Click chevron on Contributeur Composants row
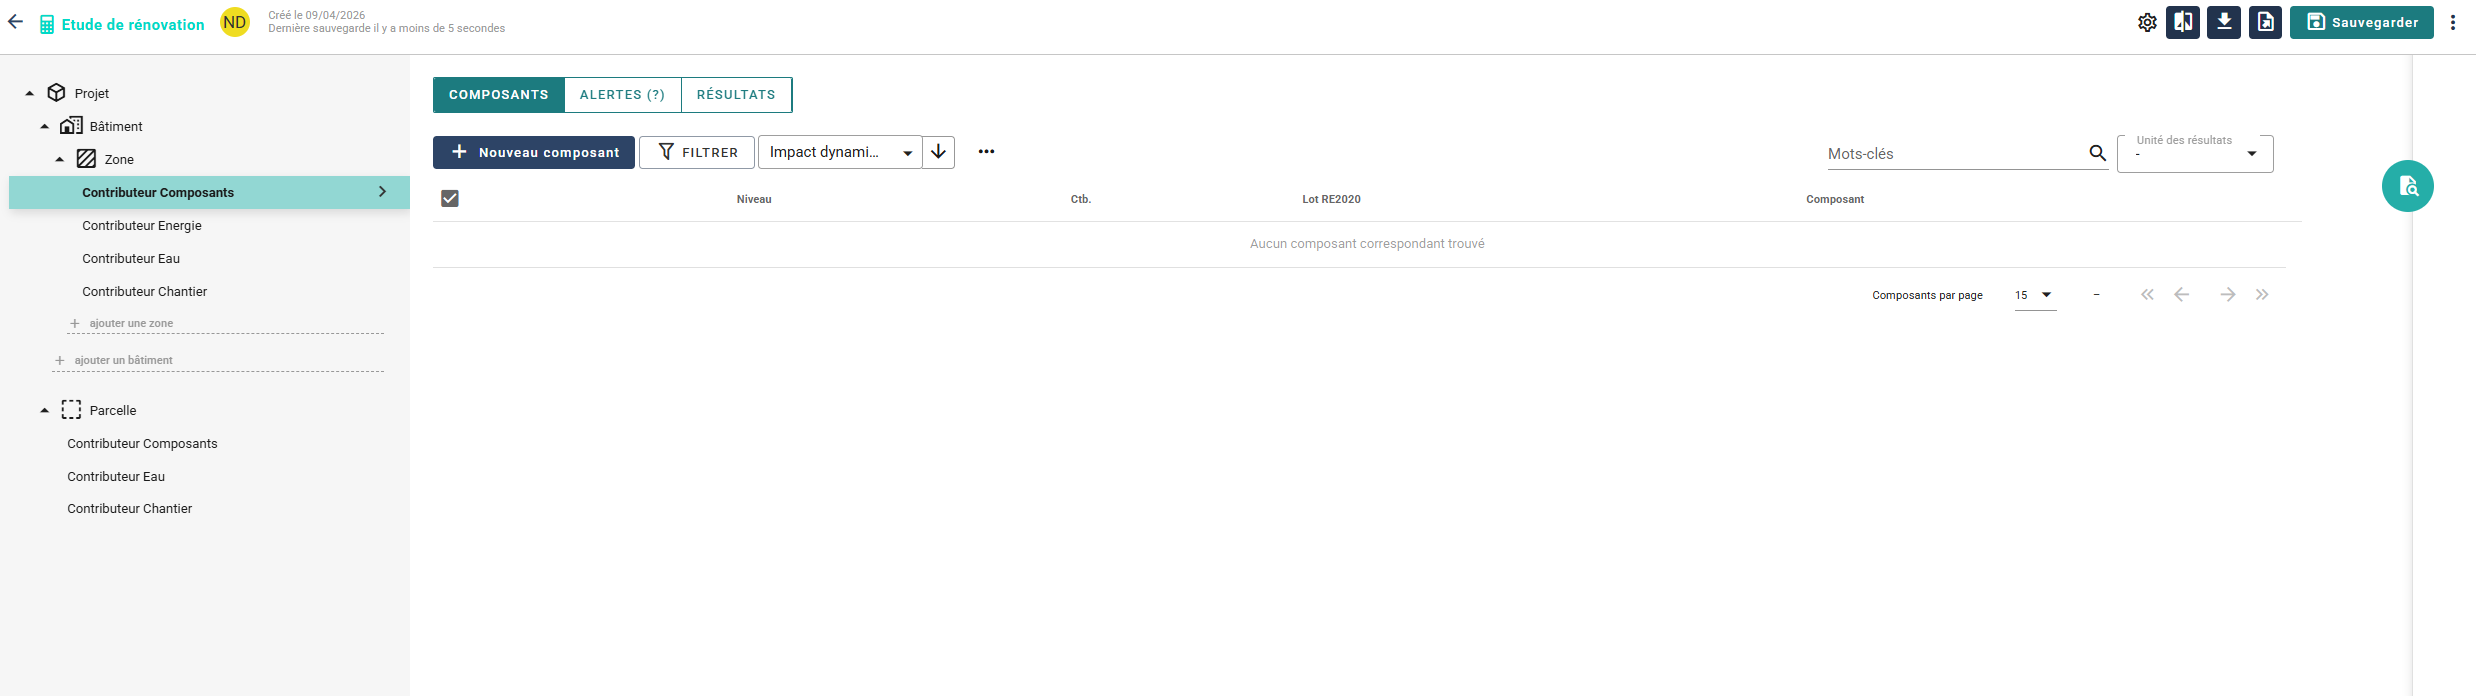 click(x=382, y=191)
